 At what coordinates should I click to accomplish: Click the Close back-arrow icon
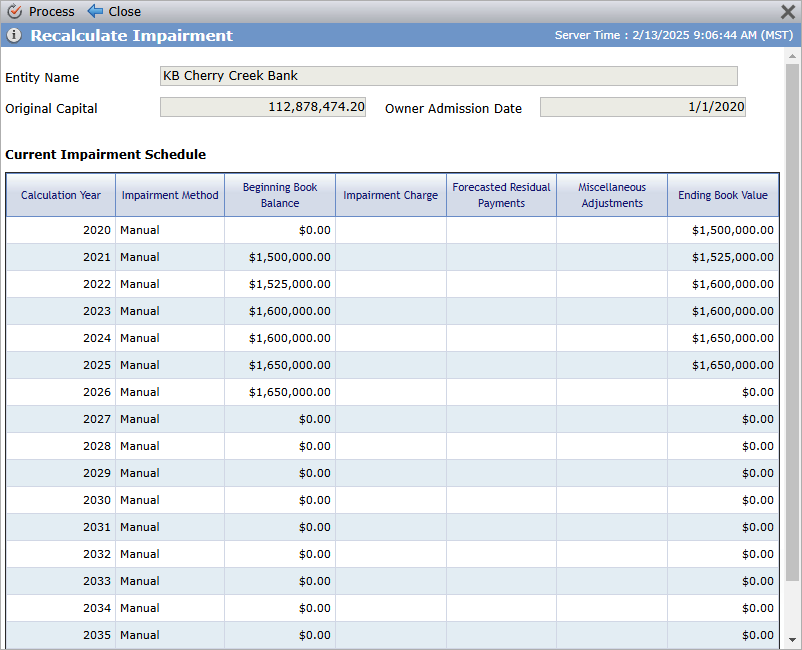click(x=95, y=11)
